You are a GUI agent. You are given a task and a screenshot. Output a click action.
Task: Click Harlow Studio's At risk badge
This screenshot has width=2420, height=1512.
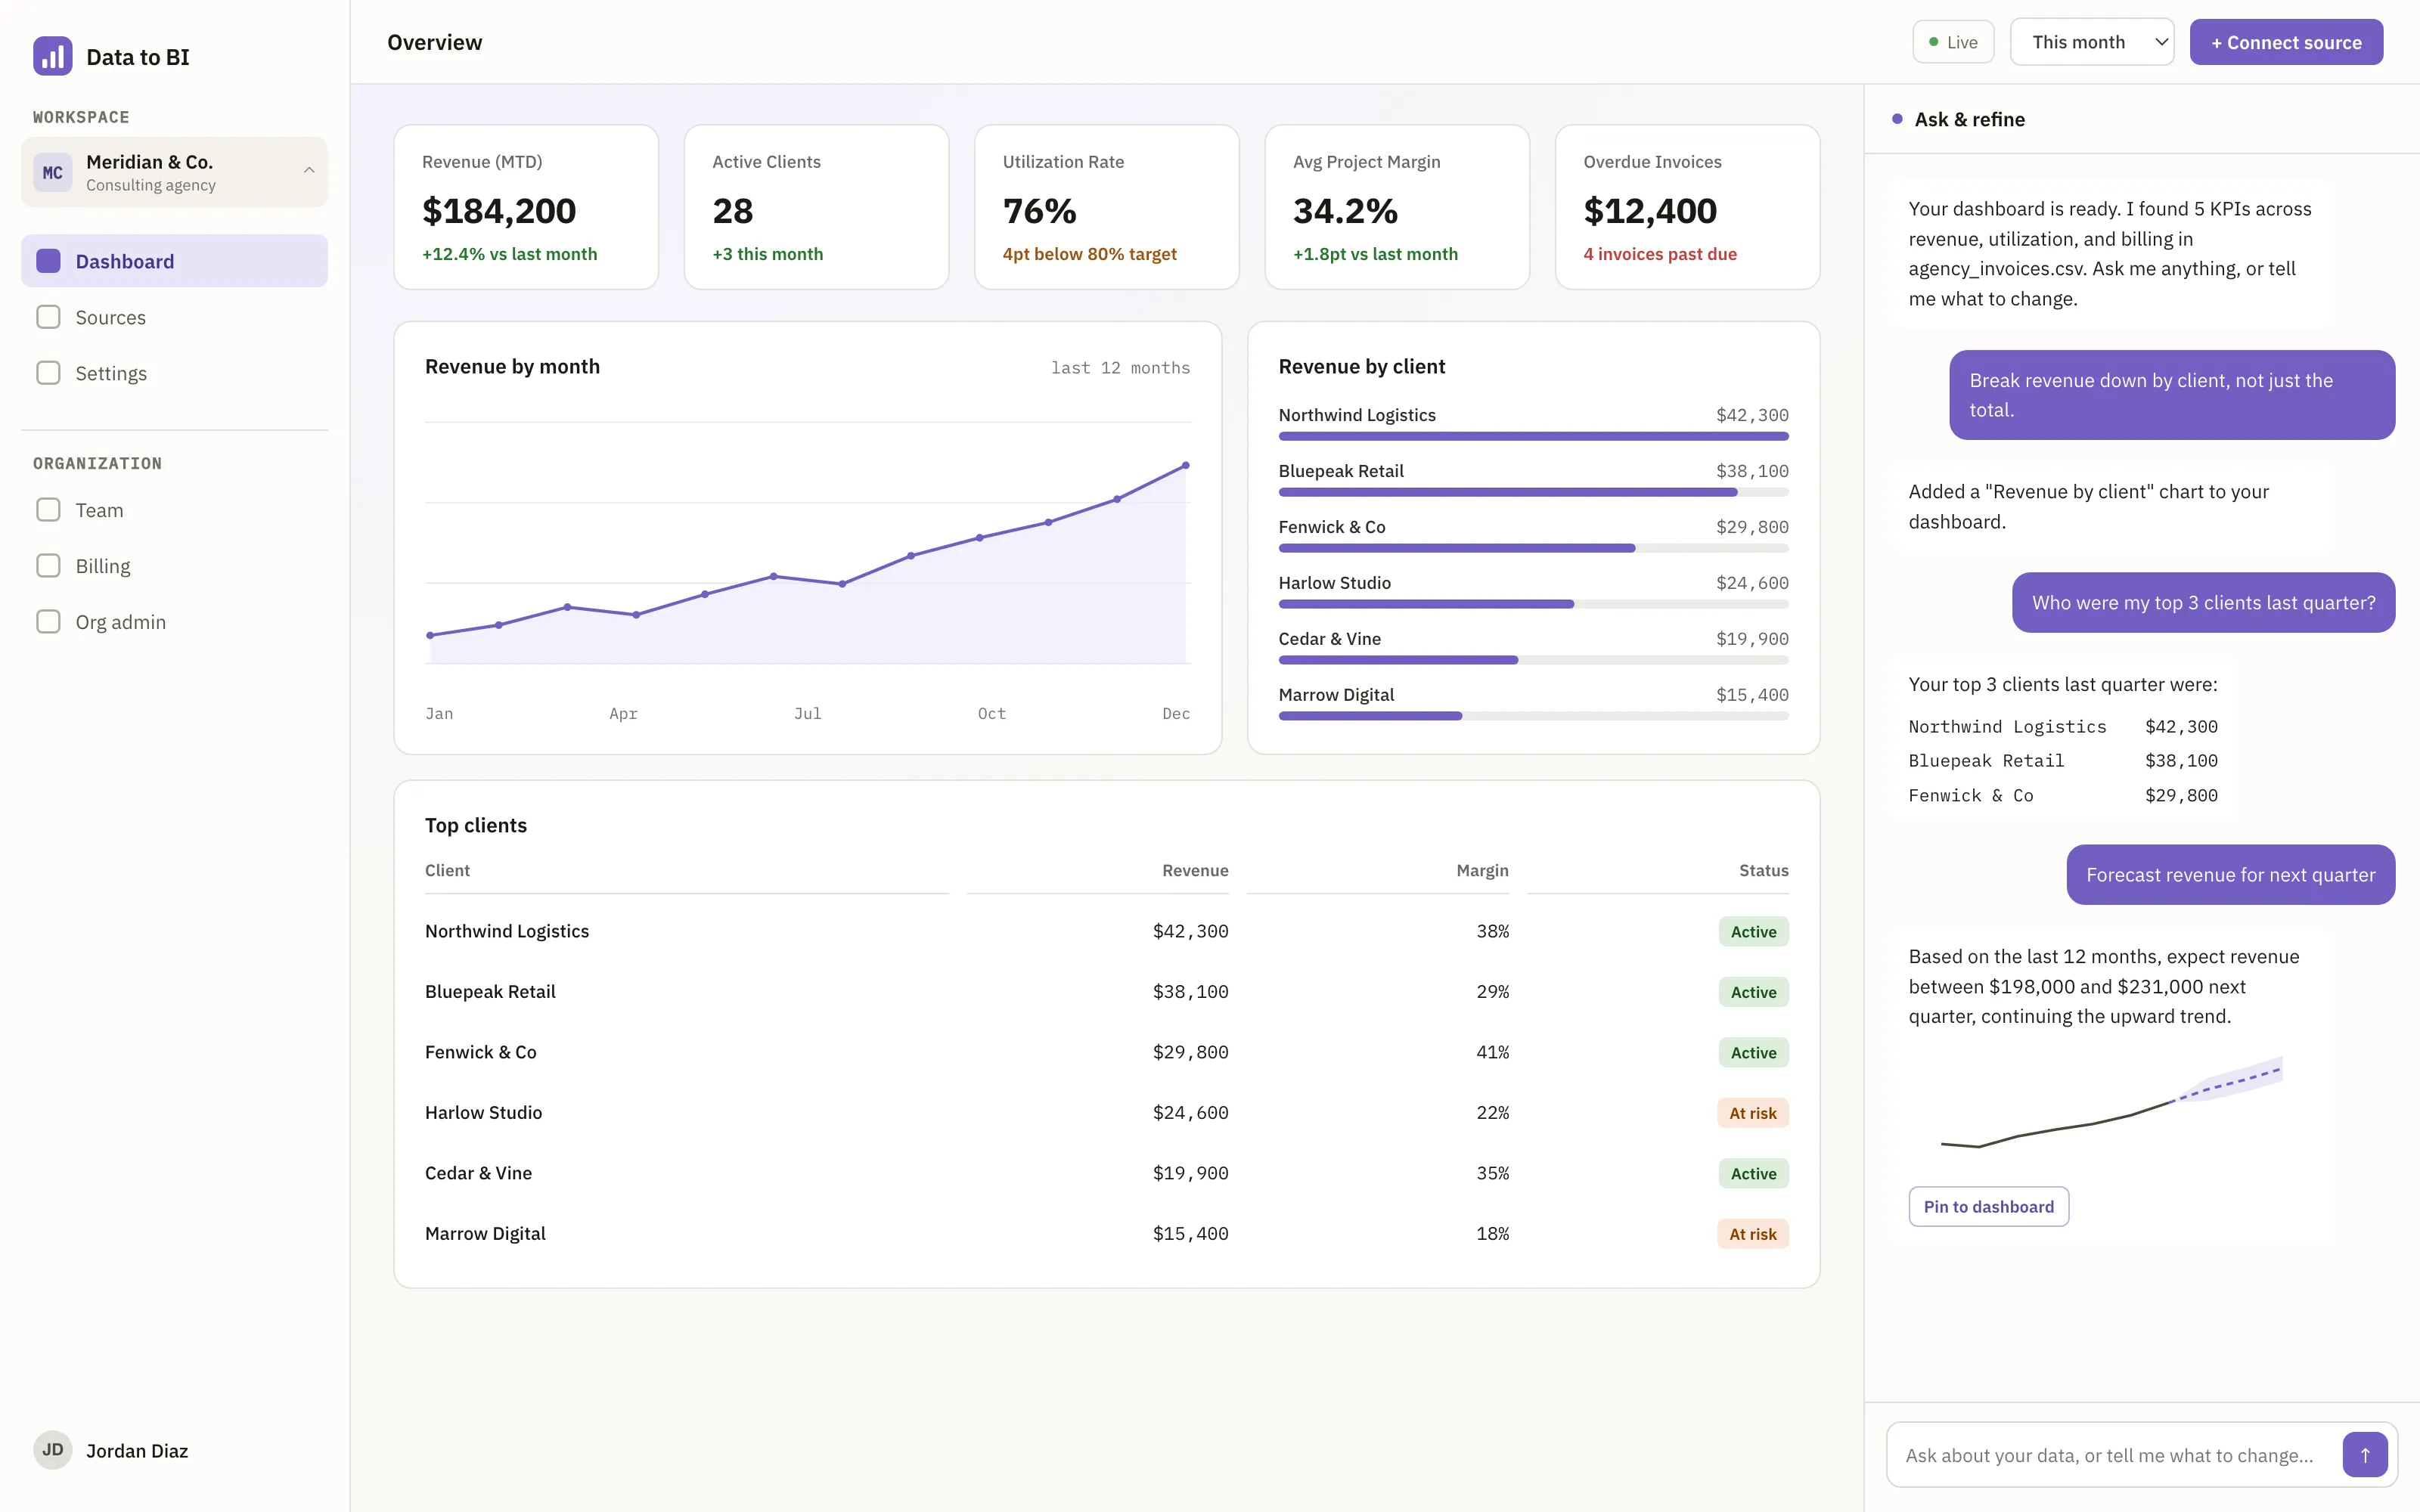click(x=1753, y=1113)
